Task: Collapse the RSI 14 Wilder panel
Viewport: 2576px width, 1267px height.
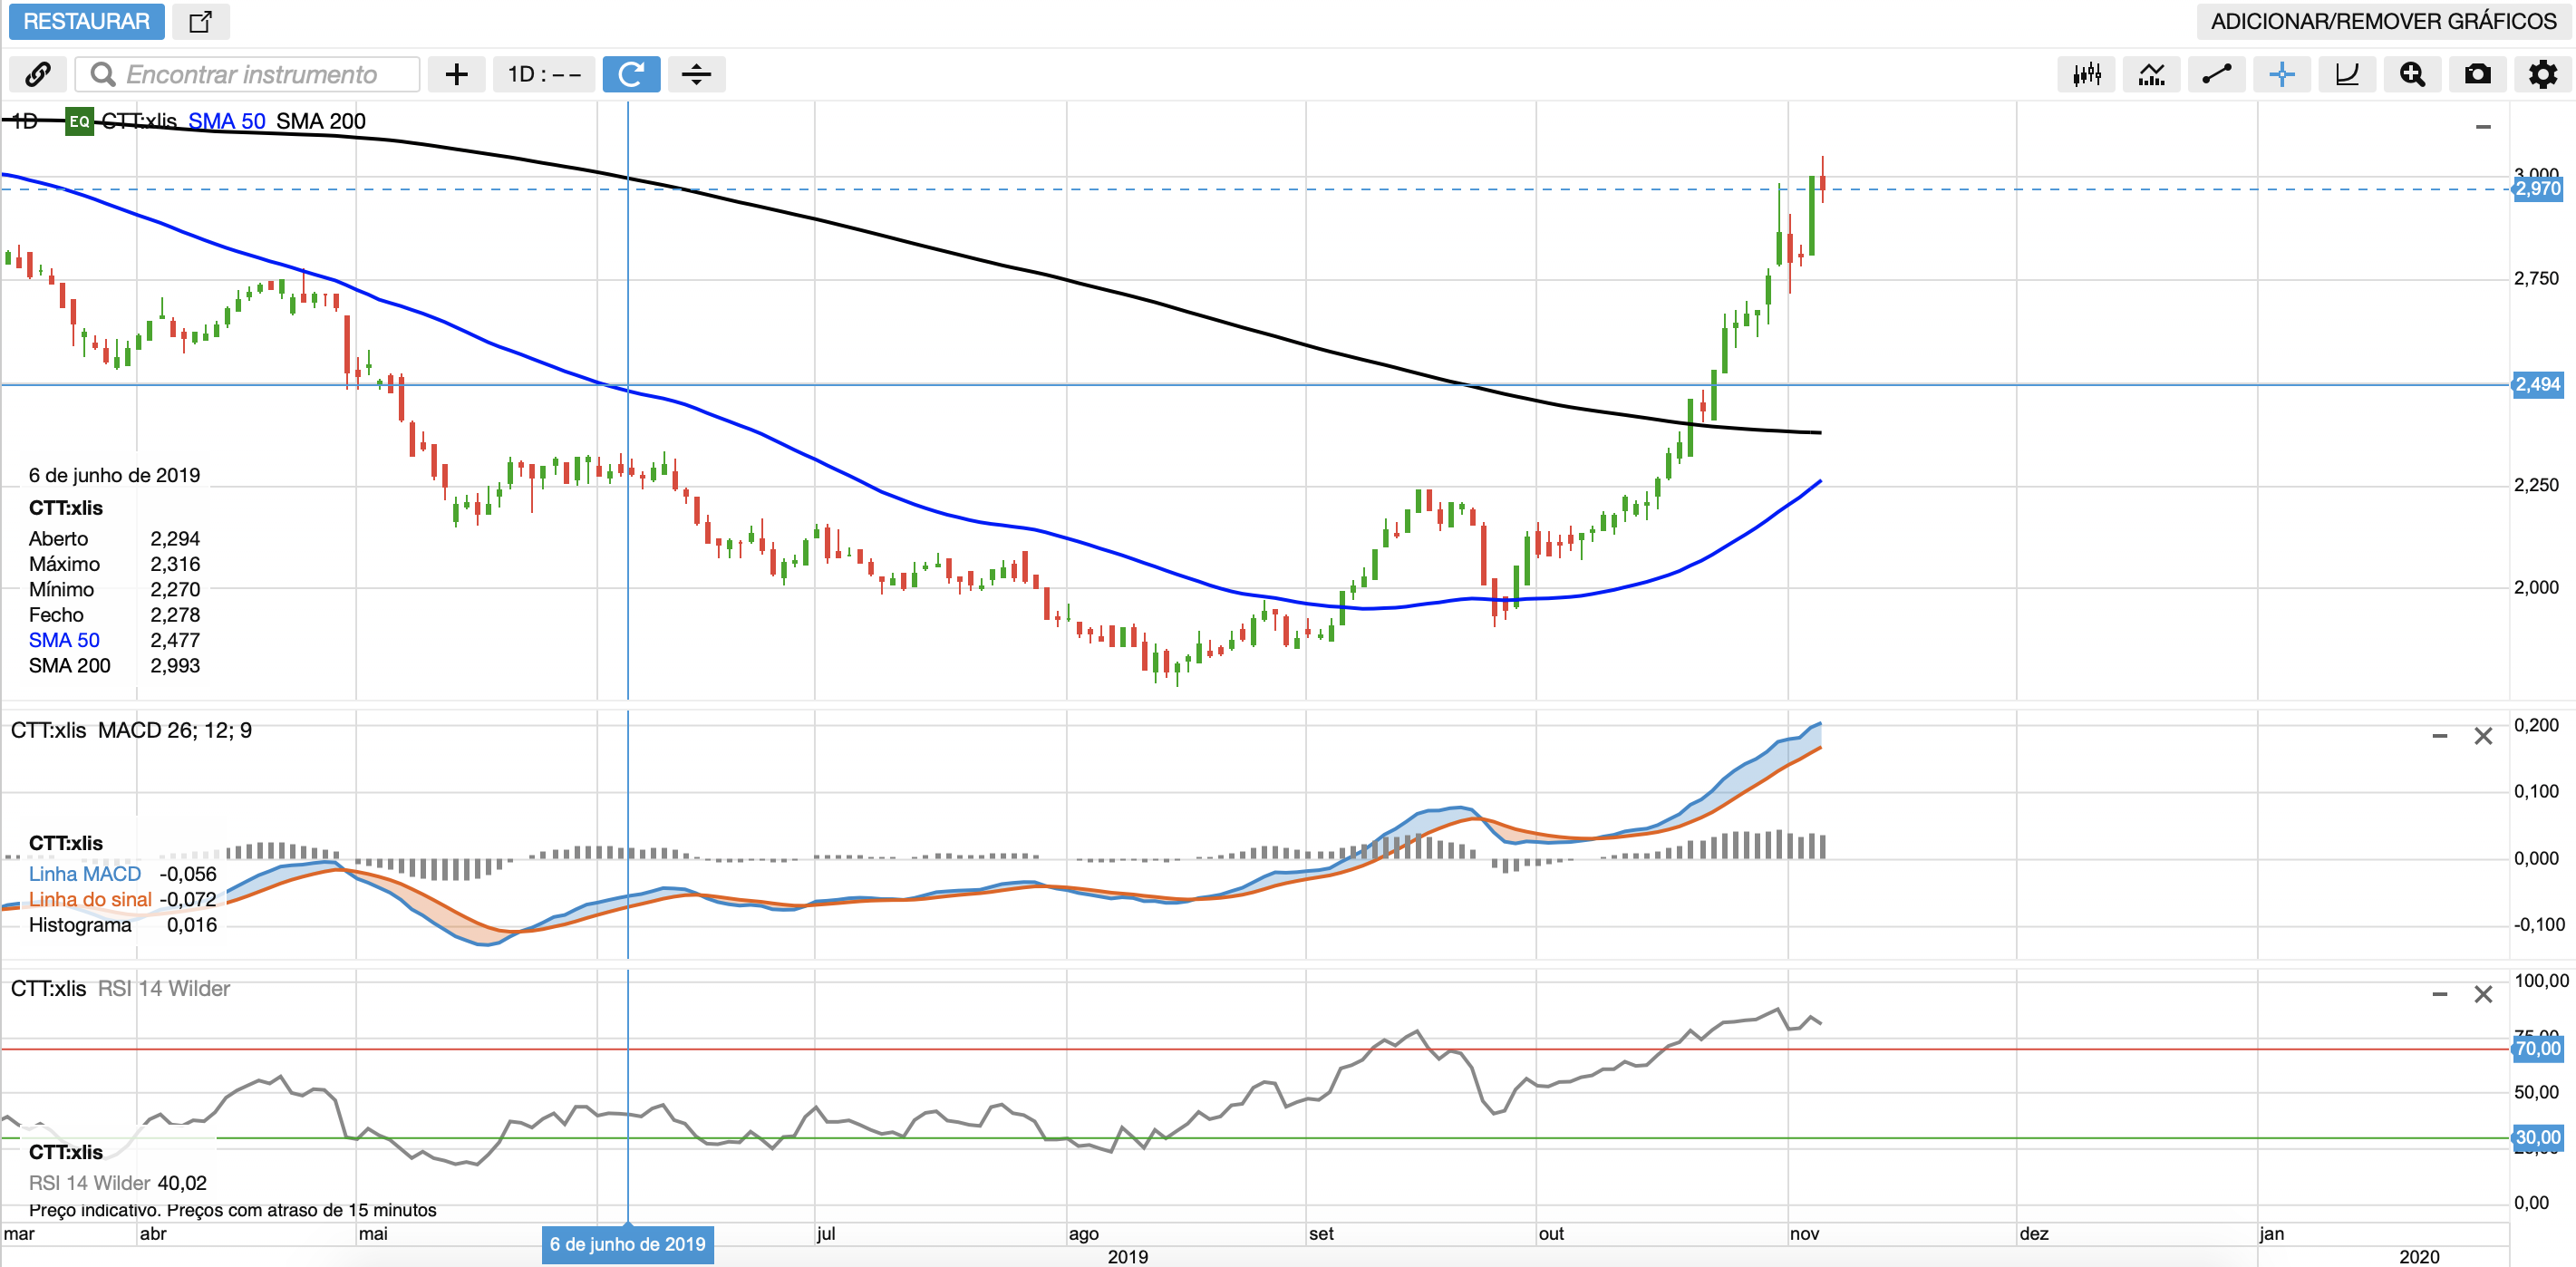Action: point(2439,995)
